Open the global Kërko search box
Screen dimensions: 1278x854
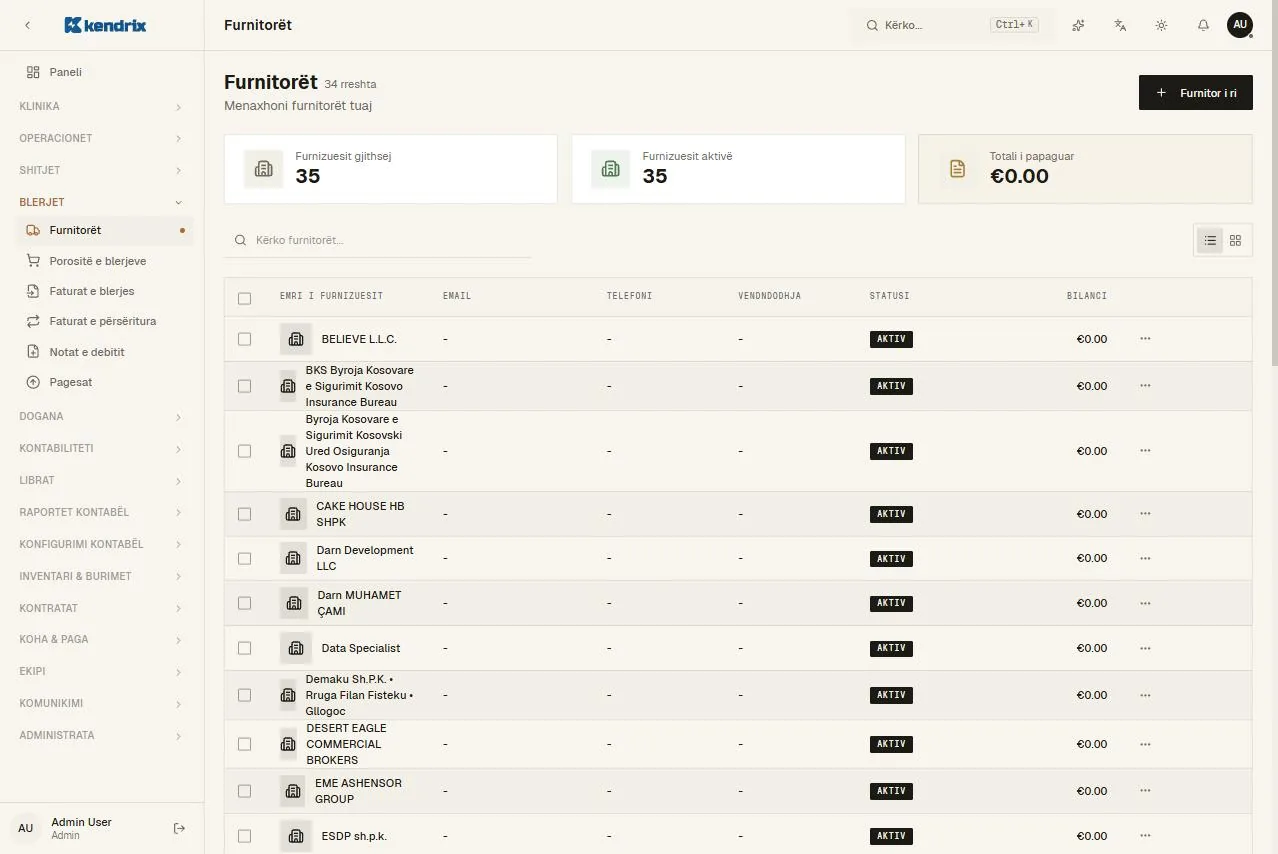(x=952, y=25)
